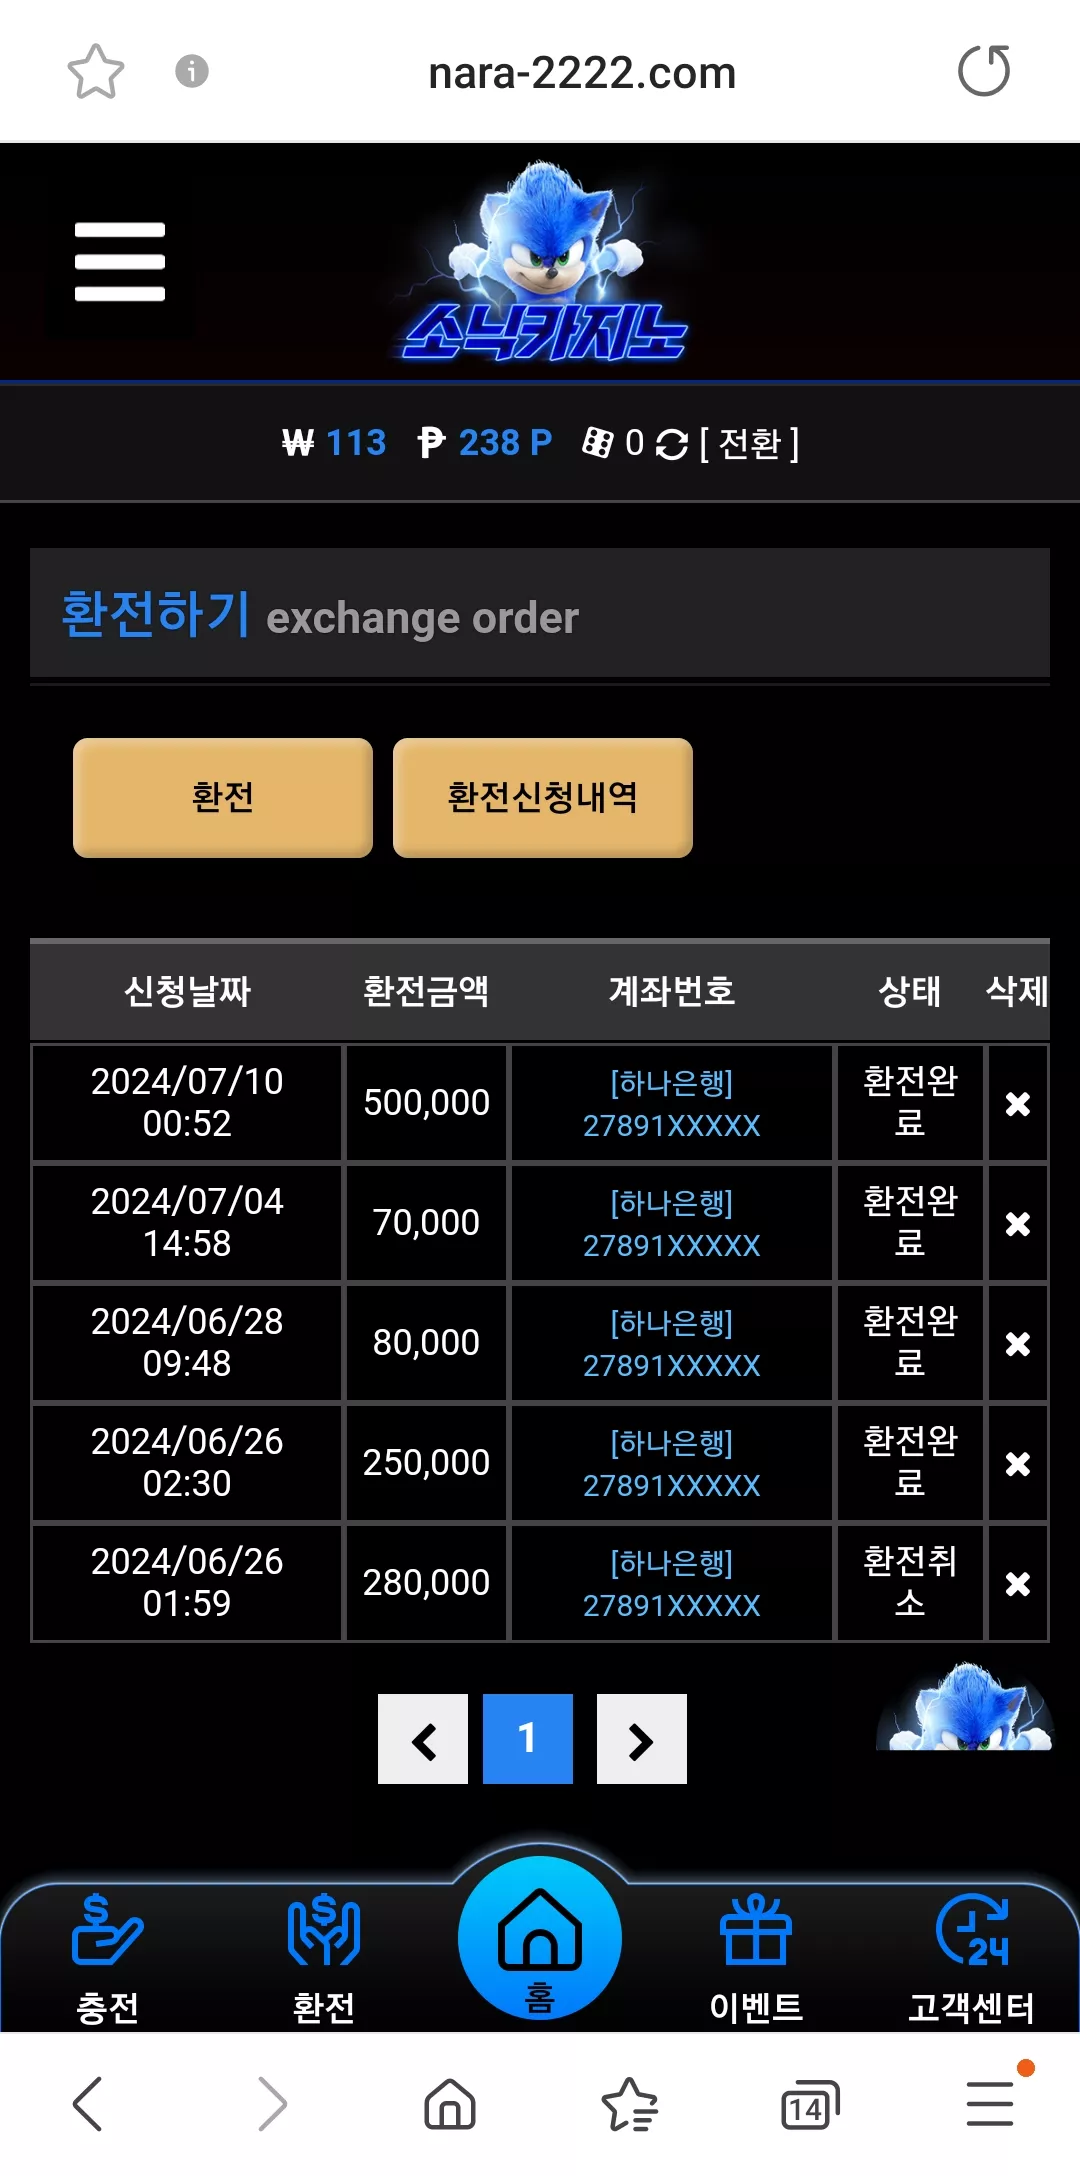Image resolution: width=1080 pixels, height=2176 pixels.
Task: Switch to the 환전 tab
Action: click(223, 797)
